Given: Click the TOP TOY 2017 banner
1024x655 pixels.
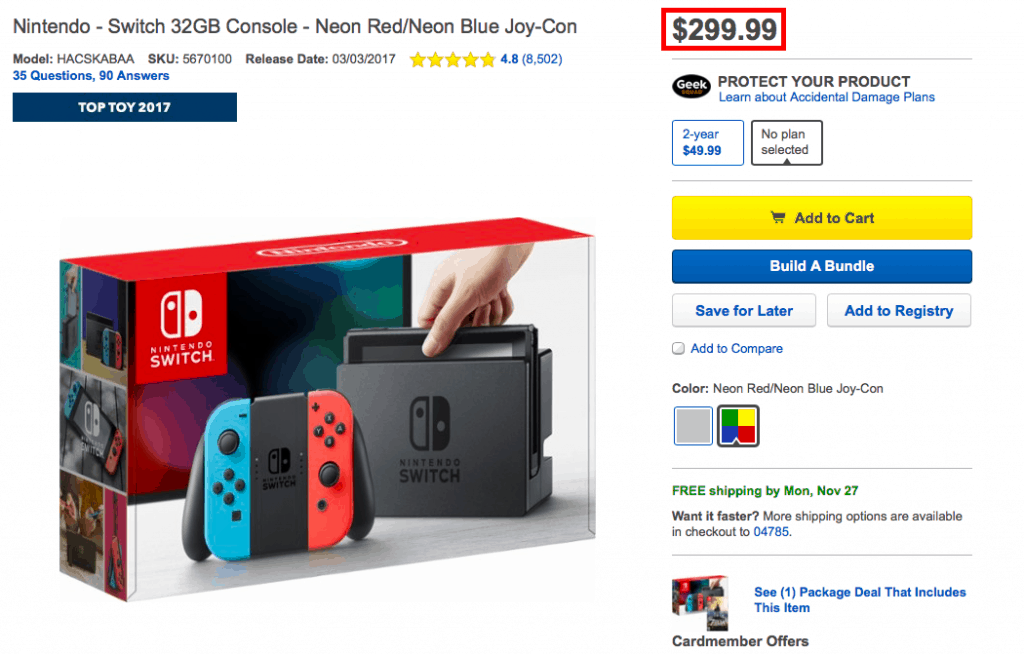Looking at the screenshot, I should point(124,107).
